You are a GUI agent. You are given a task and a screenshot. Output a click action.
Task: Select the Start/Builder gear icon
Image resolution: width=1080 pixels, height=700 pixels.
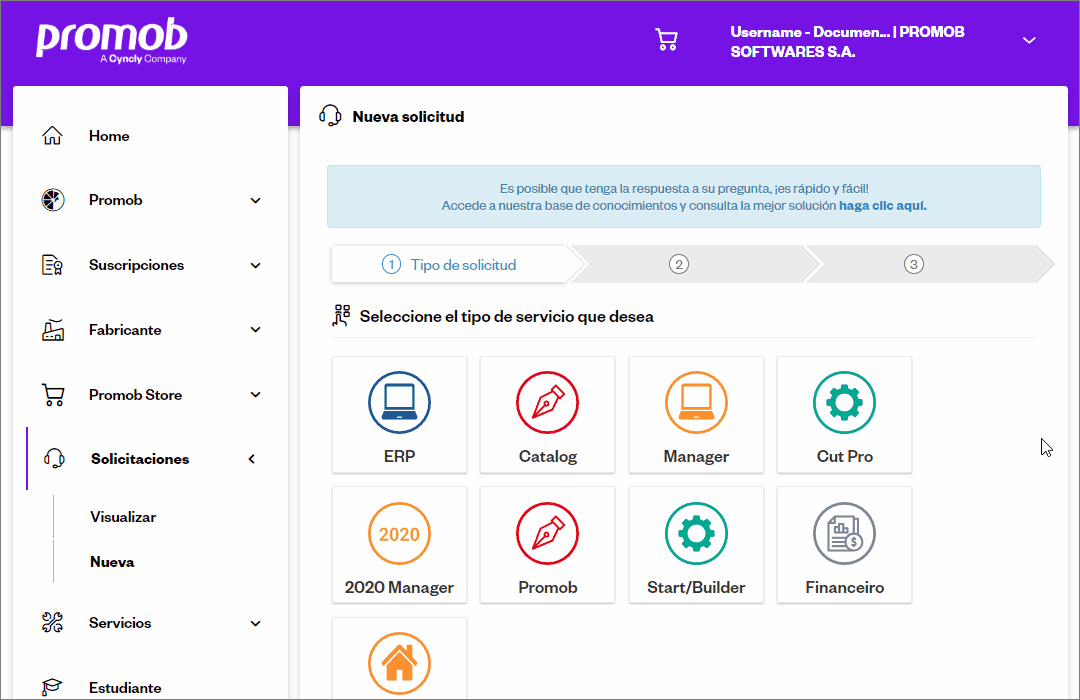(696, 533)
